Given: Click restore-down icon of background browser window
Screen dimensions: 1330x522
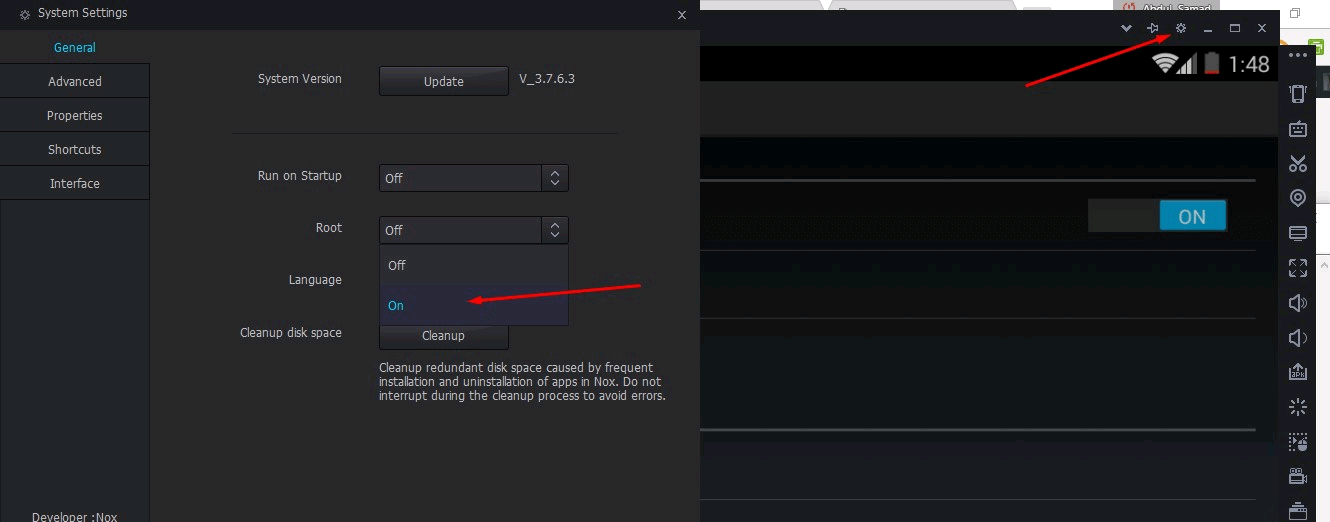Looking at the screenshot, I should click(x=1295, y=13).
